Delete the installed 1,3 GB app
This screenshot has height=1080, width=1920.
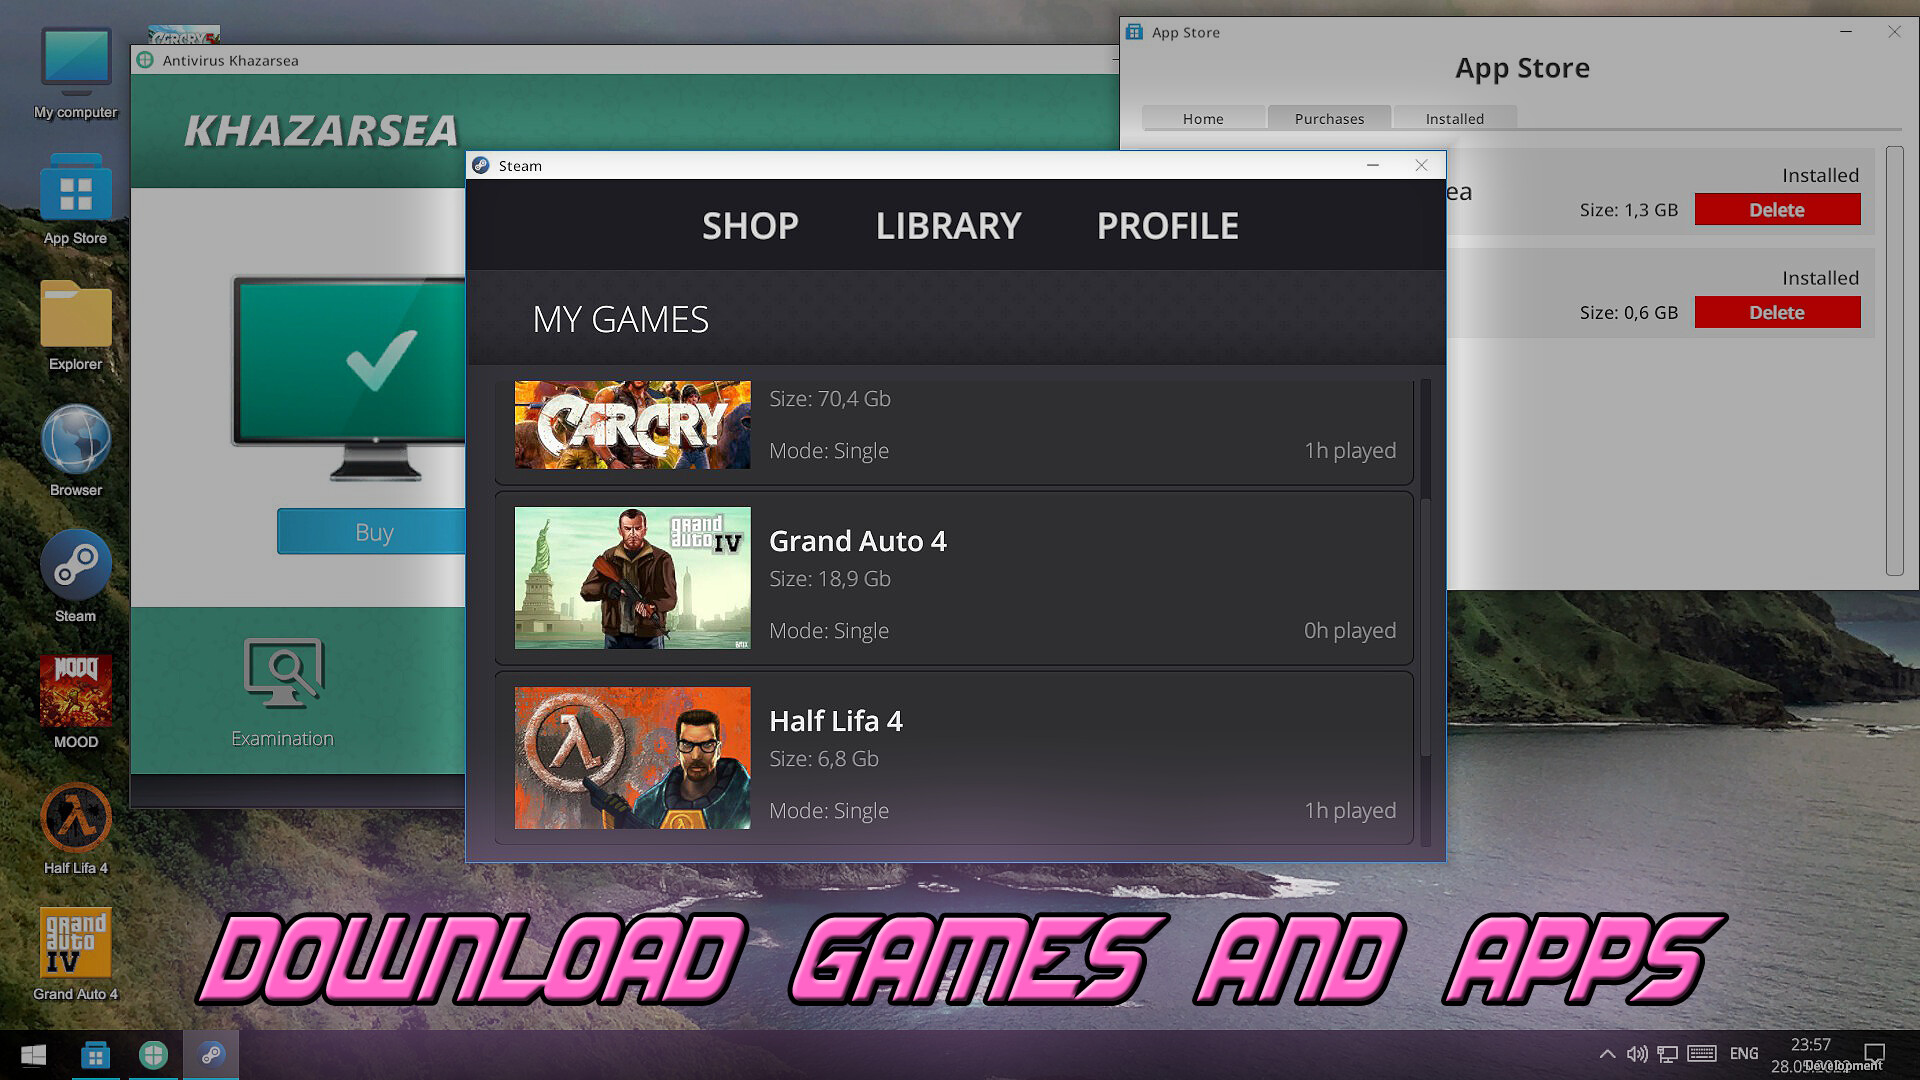click(x=1777, y=209)
